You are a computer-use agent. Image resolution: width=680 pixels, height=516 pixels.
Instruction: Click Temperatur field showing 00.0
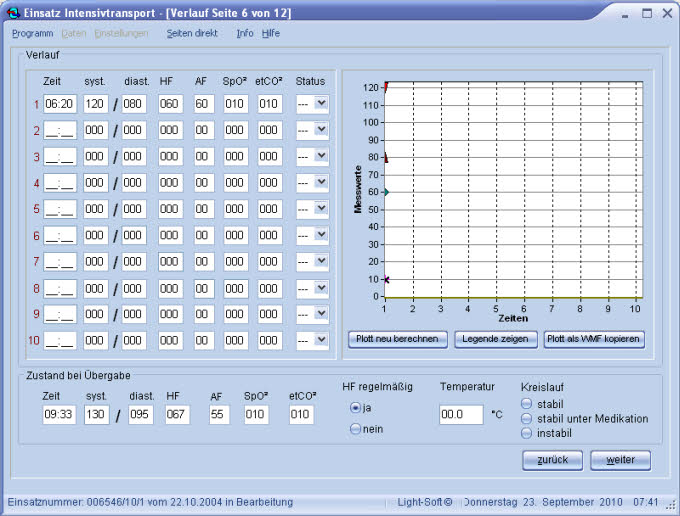point(461,415)
